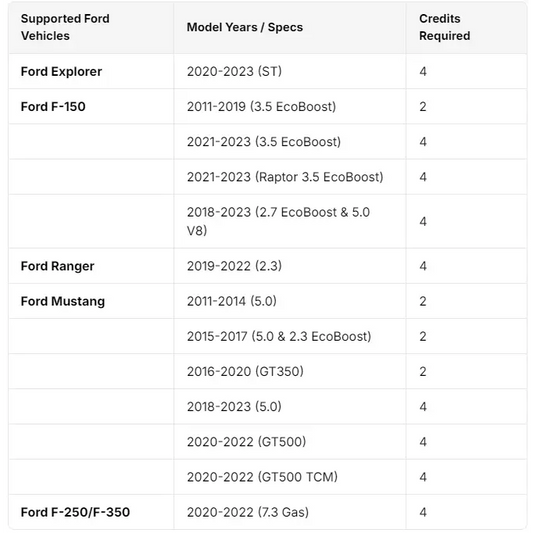Select the Model Years / Specs header

[x=244, y=27]
